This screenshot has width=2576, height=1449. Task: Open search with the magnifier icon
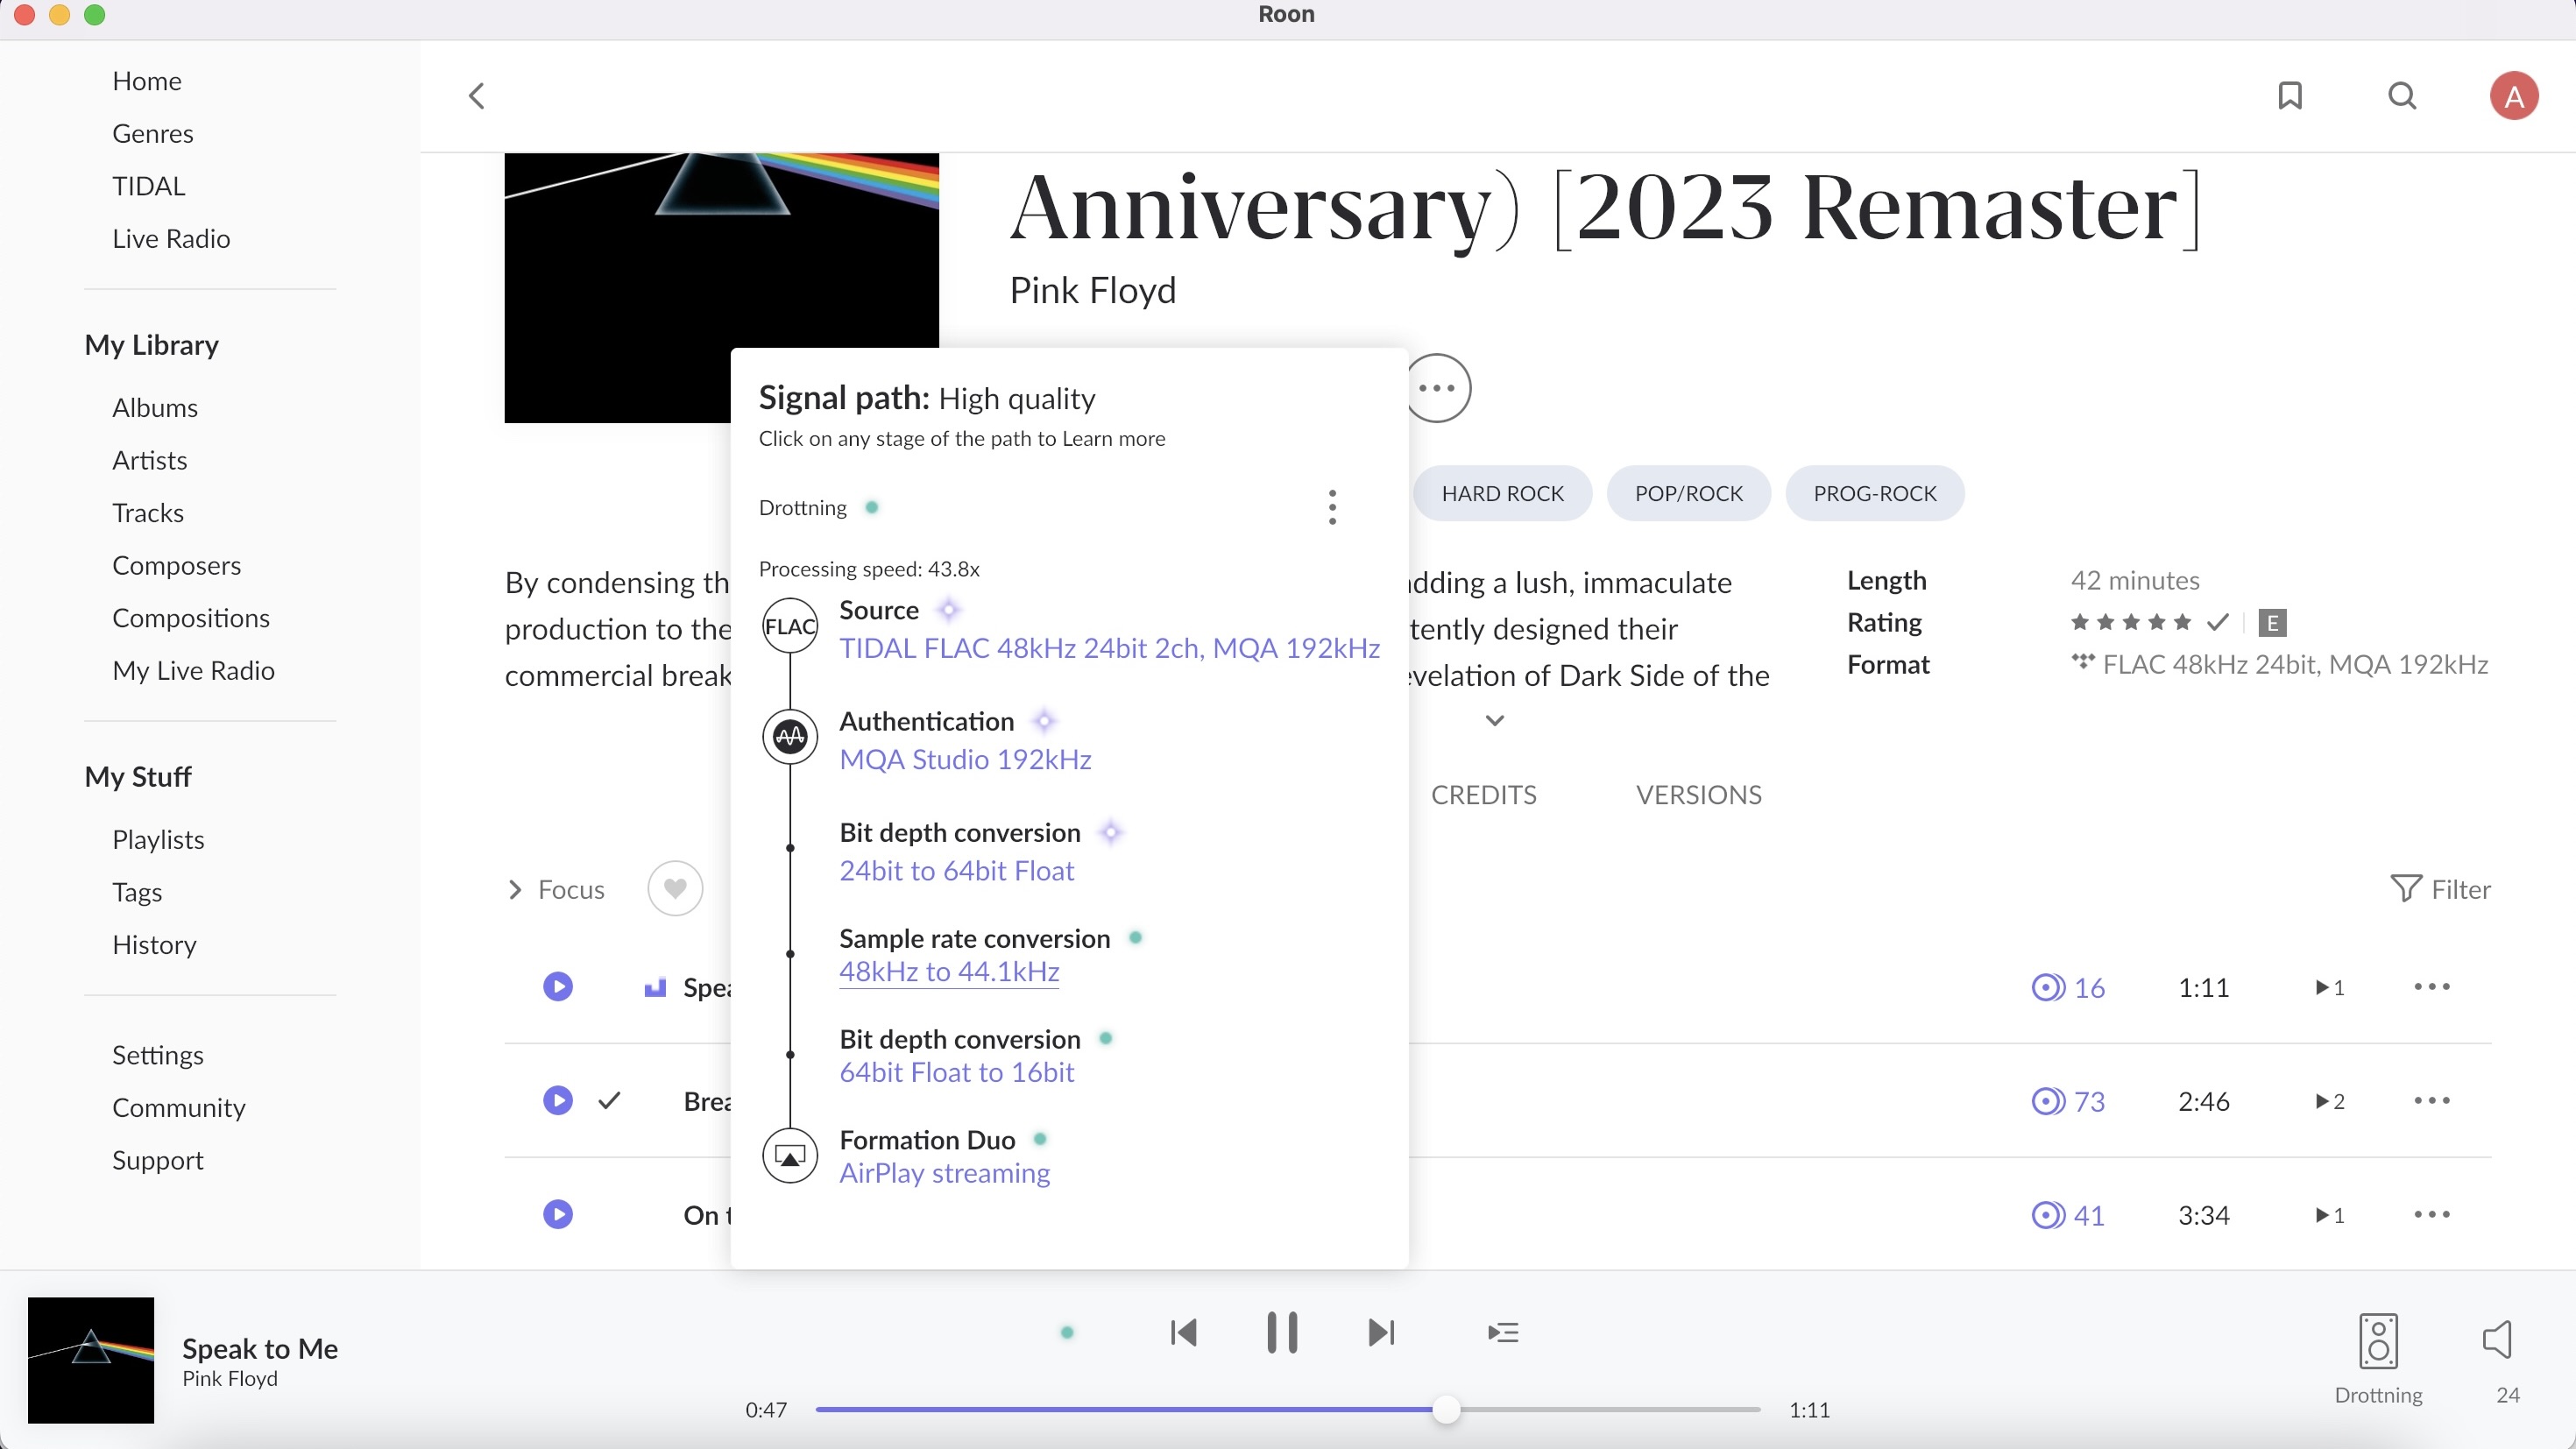[x=2402, y=96]
